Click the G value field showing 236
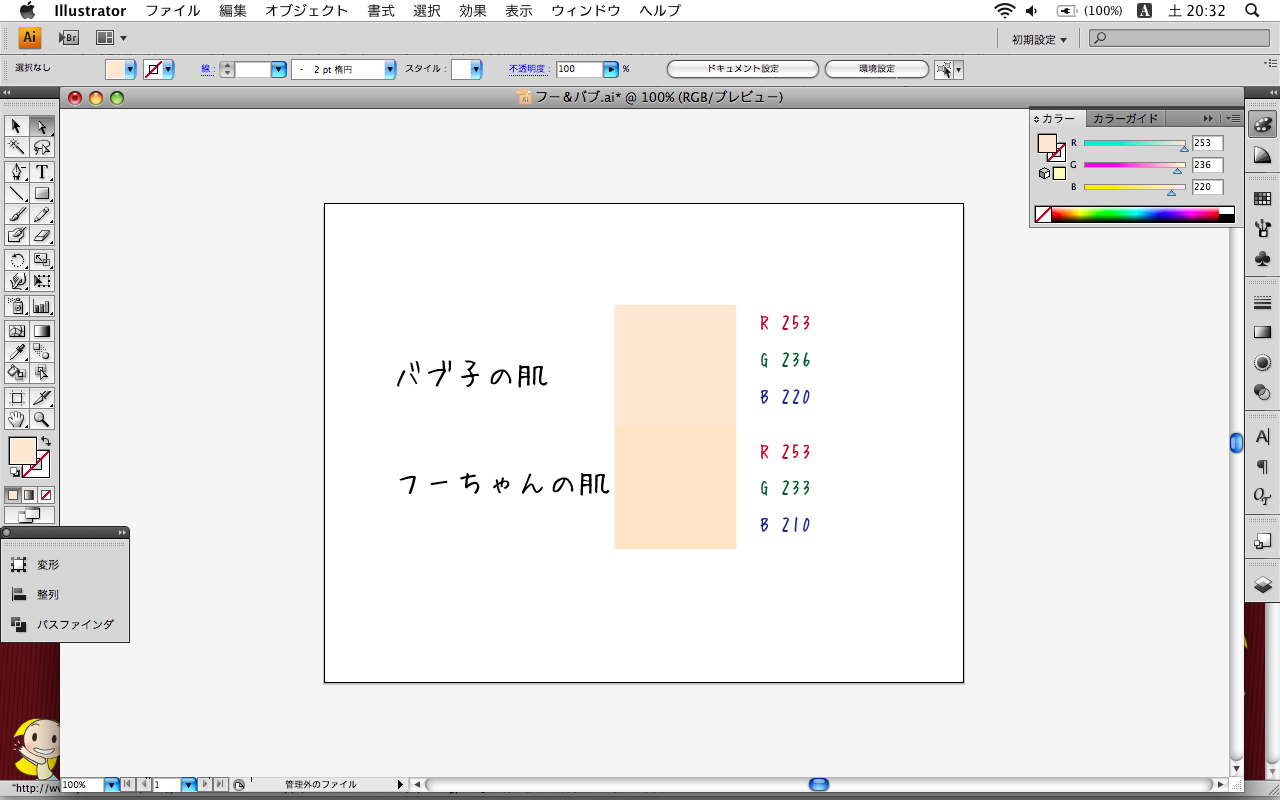1280x800 pixels. [1207, 165]
